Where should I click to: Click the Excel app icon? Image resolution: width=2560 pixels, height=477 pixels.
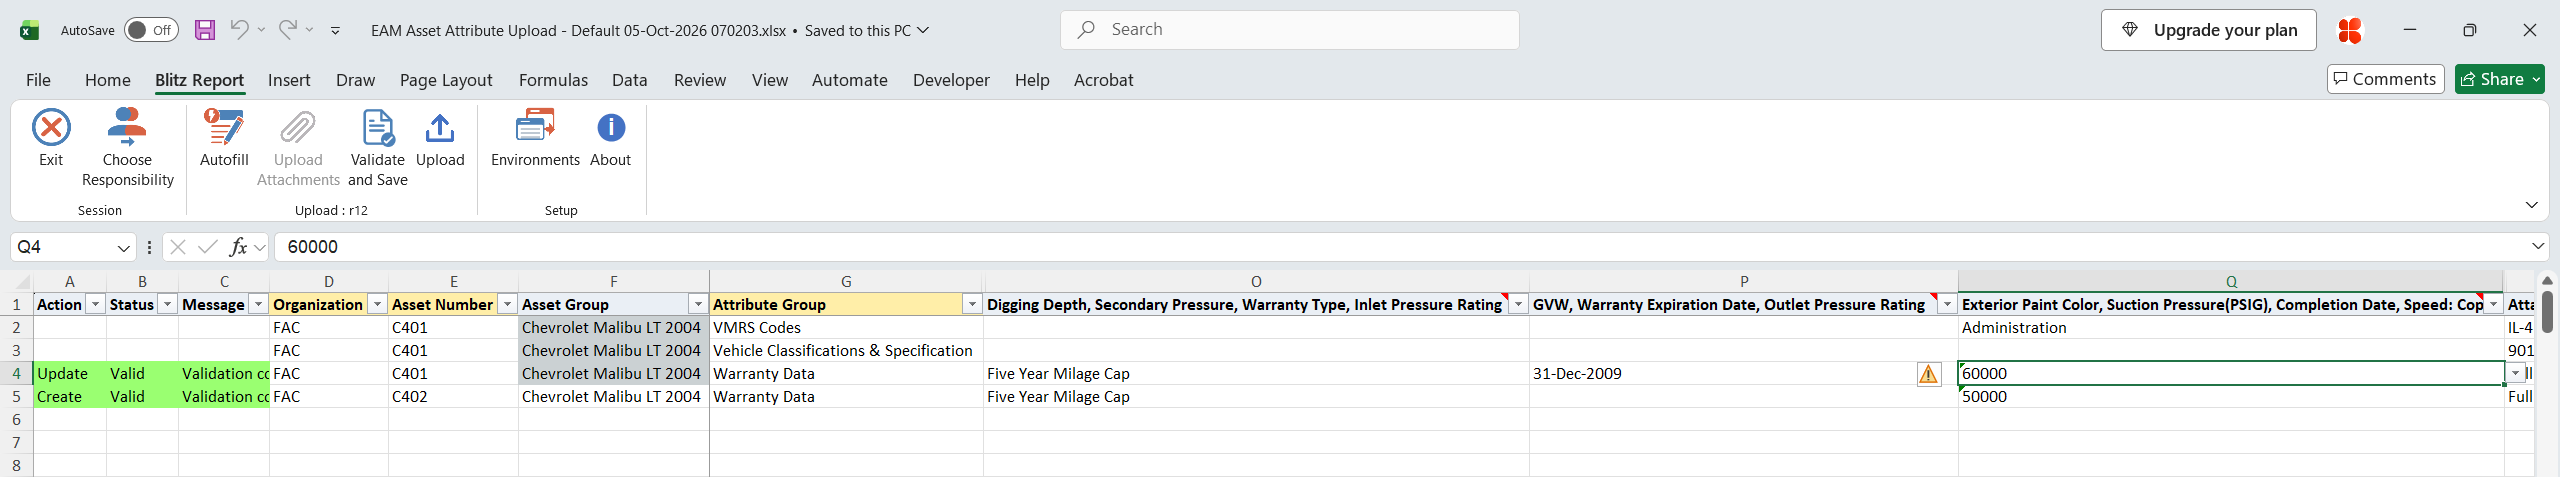[x=29, y=30]
